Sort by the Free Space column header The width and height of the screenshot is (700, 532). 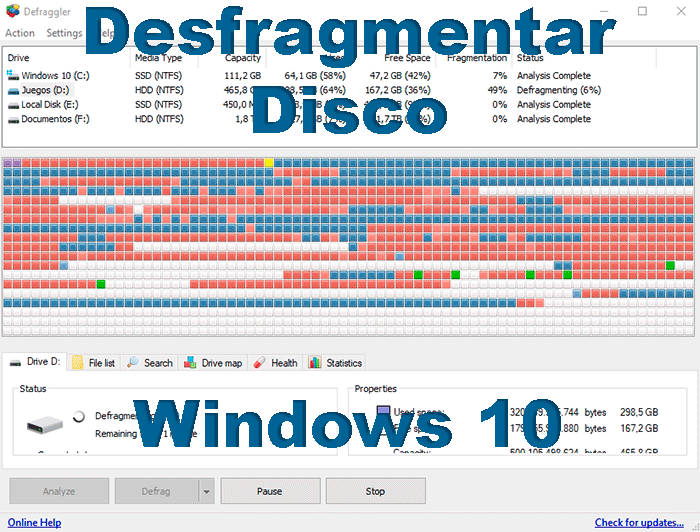click(x=407, y=58)
